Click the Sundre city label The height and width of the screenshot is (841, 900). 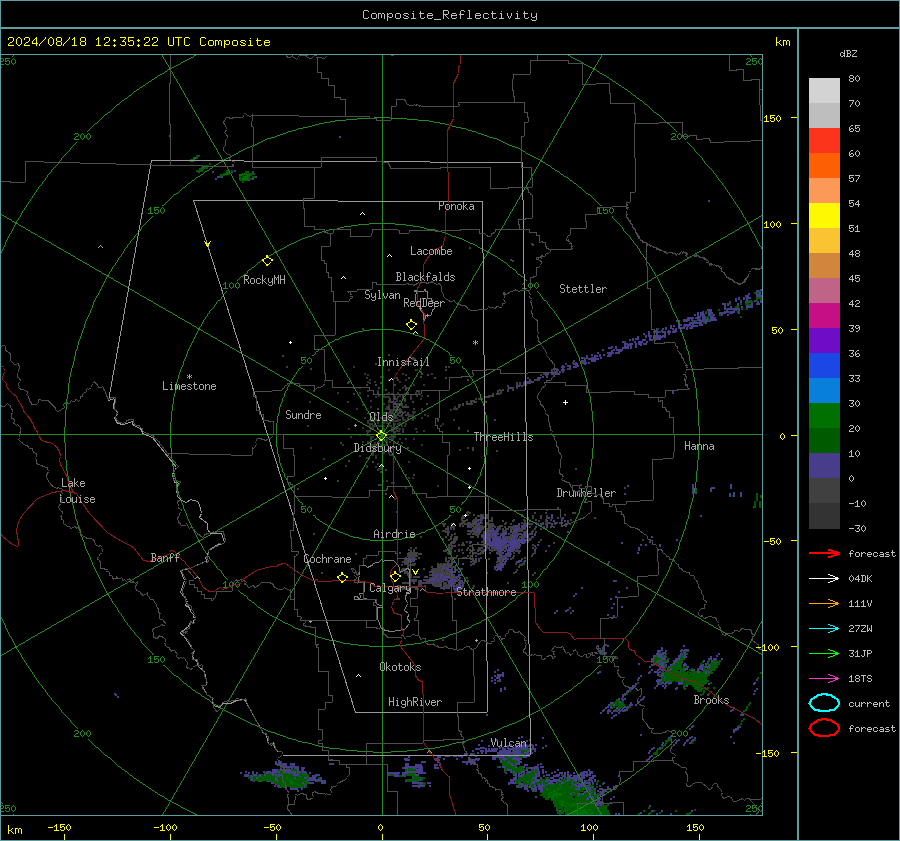pyautogui.click(x=303, y=414)
